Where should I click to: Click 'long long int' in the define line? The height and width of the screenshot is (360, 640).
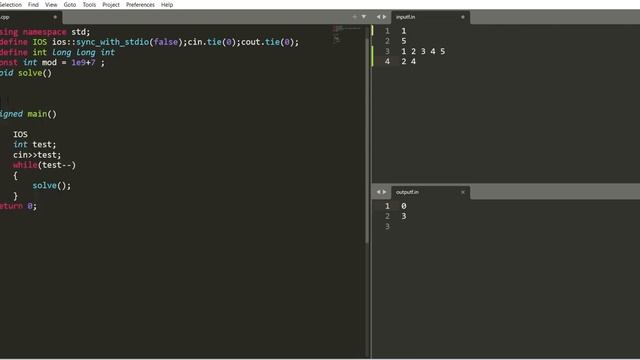pyautogui.click(x=83, y=52)
